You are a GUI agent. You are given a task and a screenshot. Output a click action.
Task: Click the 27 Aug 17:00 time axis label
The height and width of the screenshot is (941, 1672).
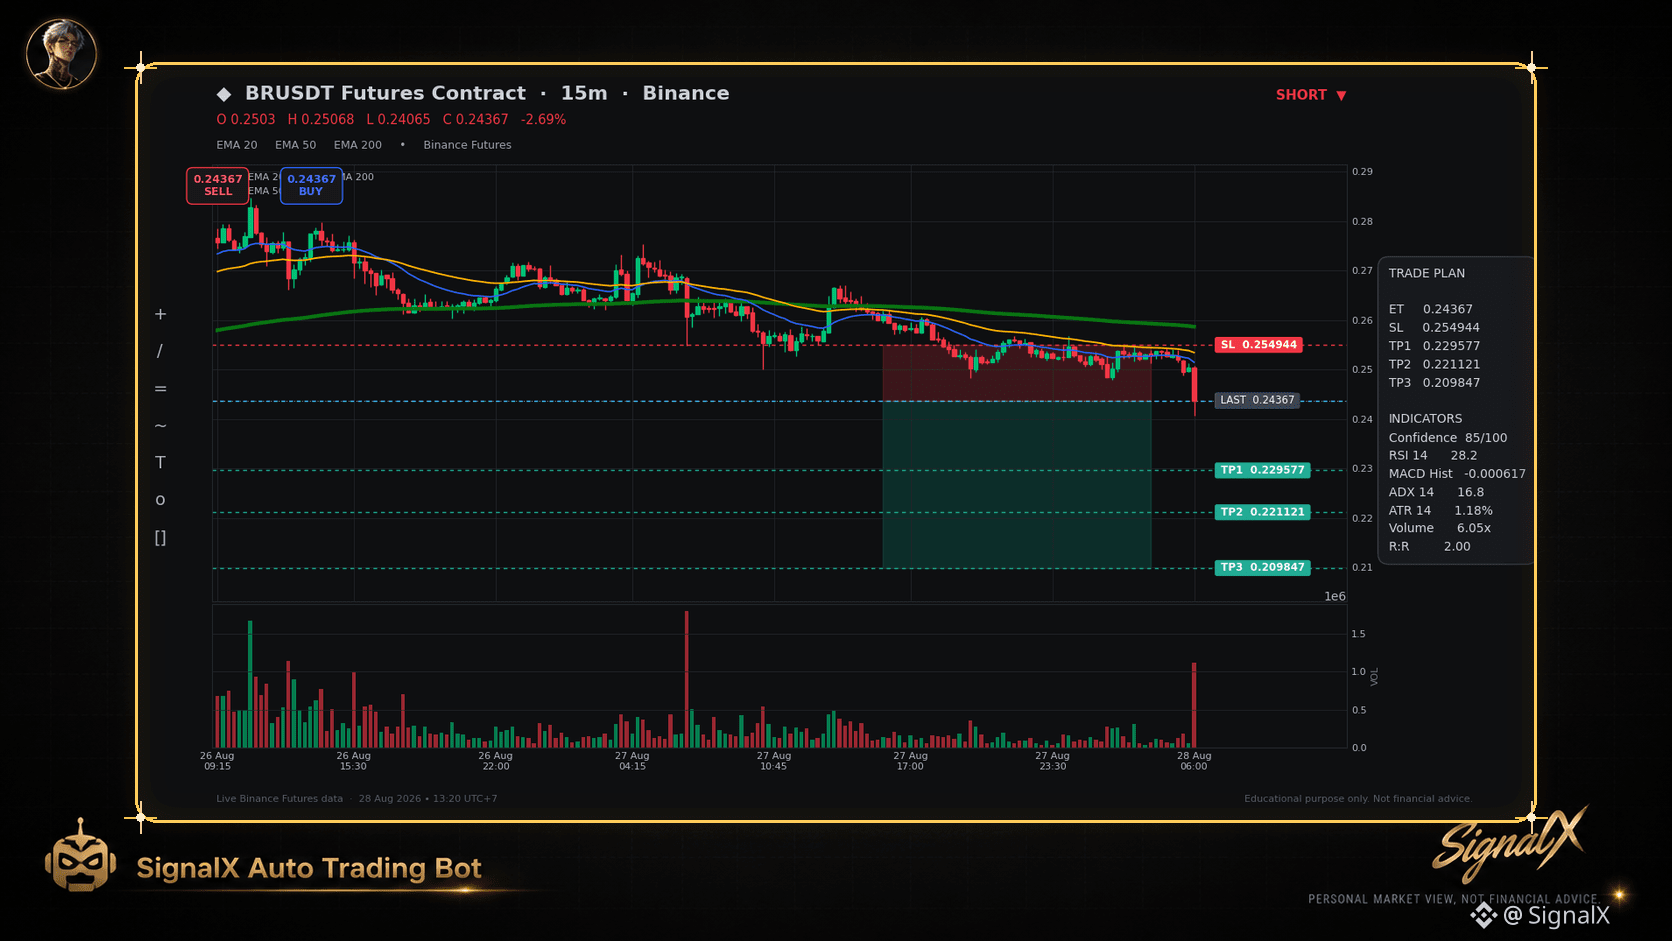click(911, 761)
